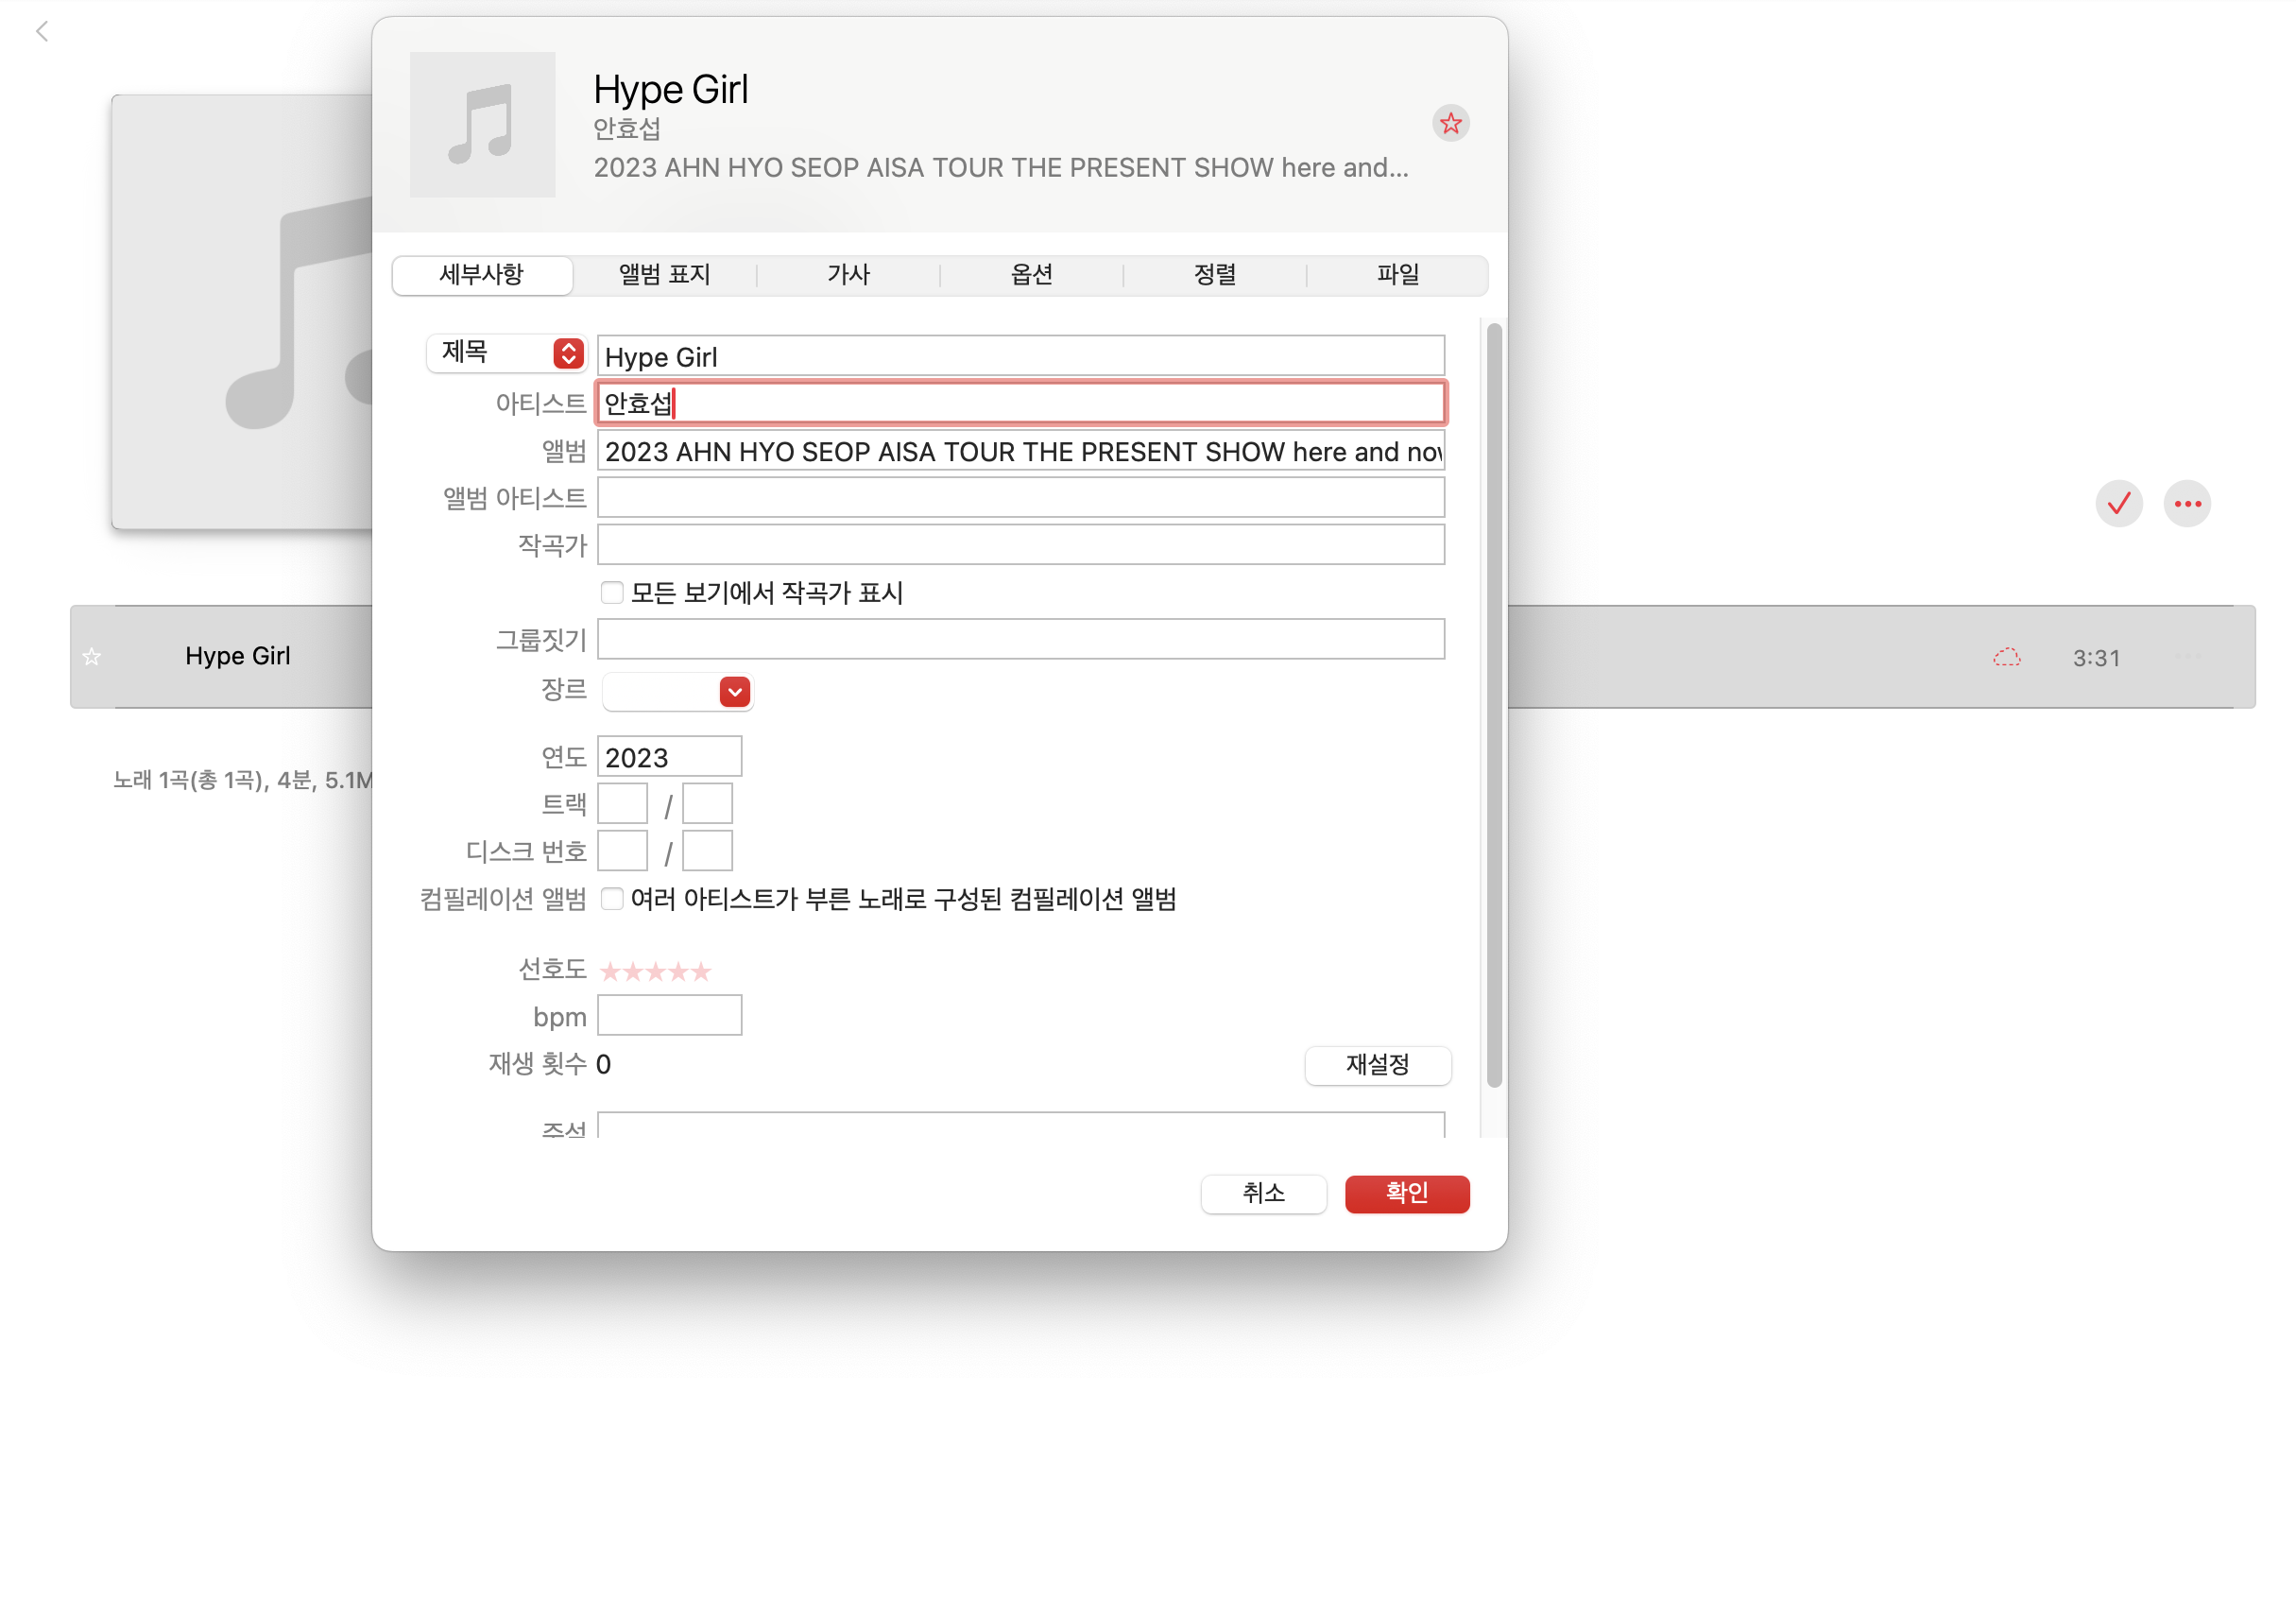Open the 가사 lyrics tab
Viewport: 2296px width, 1599px height.
point(848,274)
